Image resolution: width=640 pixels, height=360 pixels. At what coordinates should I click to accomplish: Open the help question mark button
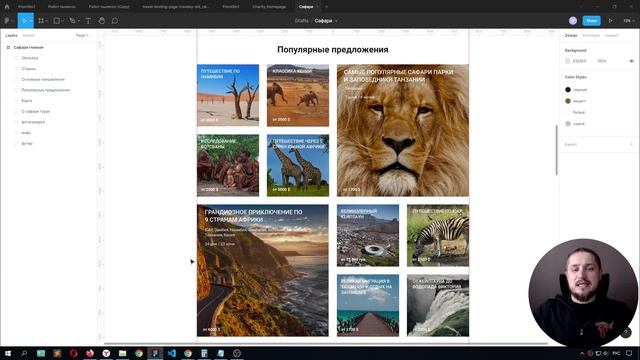tap(626, 333)
